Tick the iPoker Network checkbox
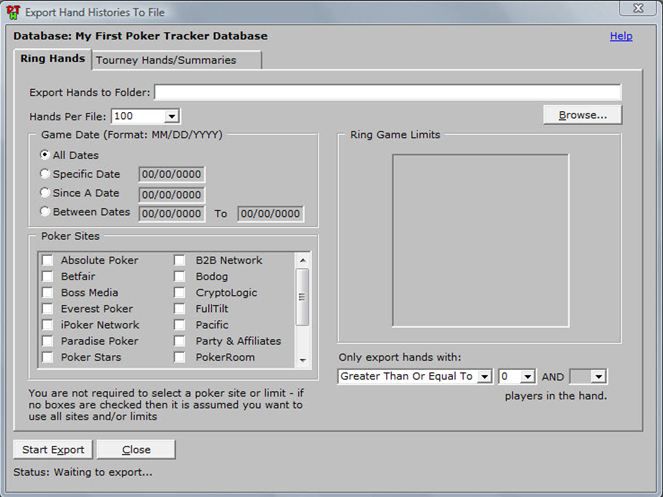Image resolution: width=663 pixels, height=497 pixels. (47, 325)
